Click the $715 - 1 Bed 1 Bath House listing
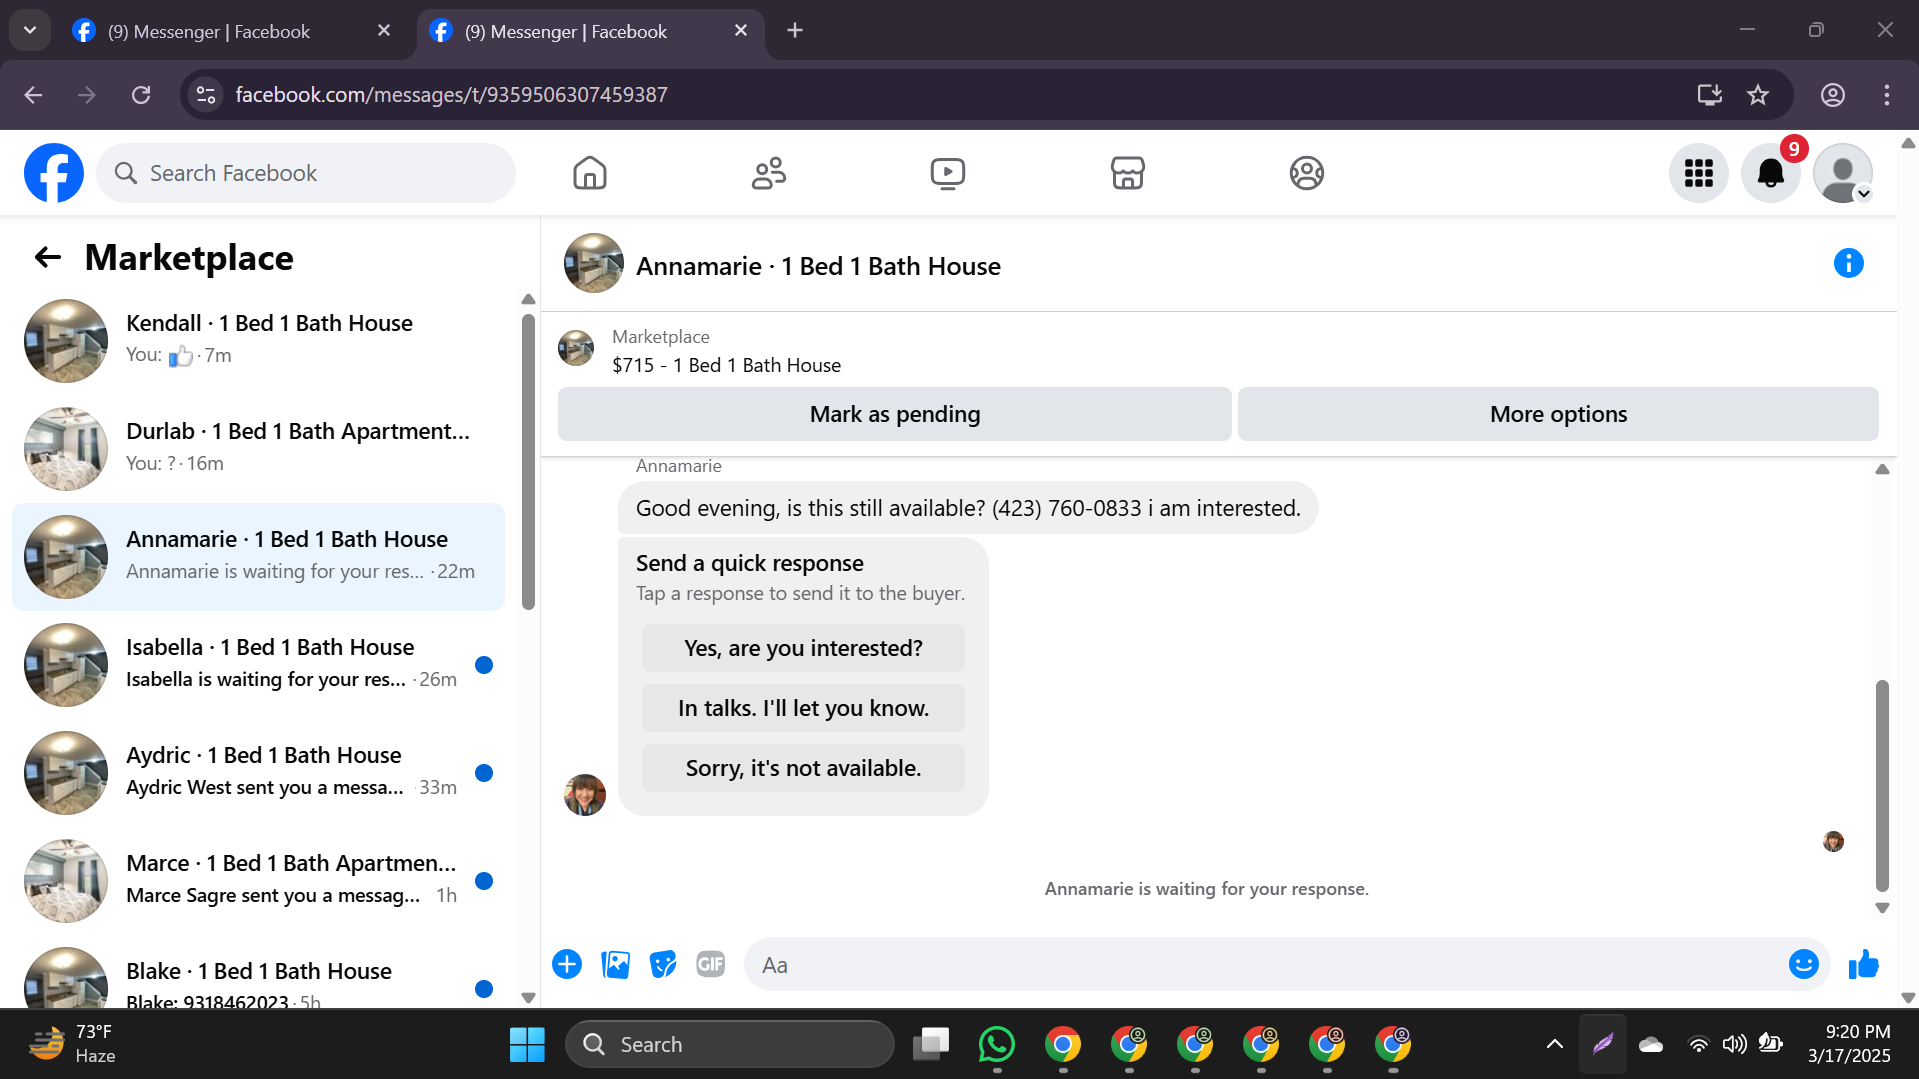This screenshot has height=1079, width=1919. point(726,365)
